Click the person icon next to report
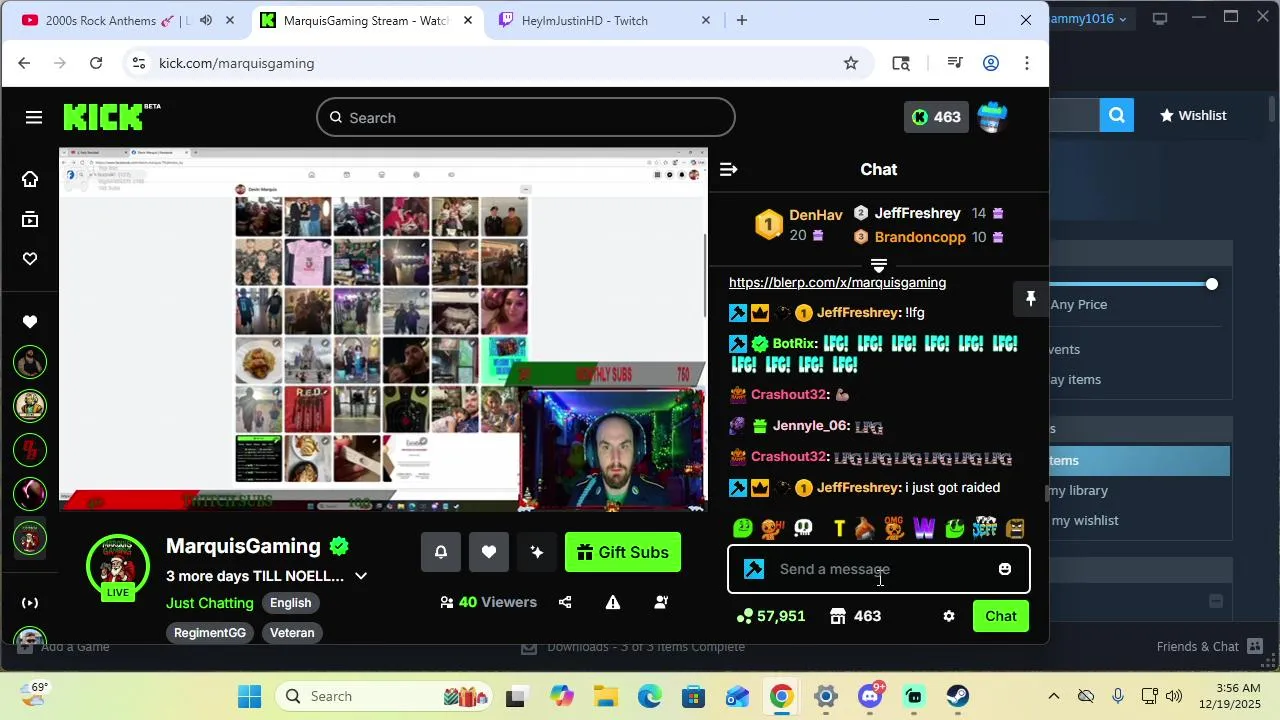Image resolution: width=1280 pixels, height=720 pixels. pos(661,602)
